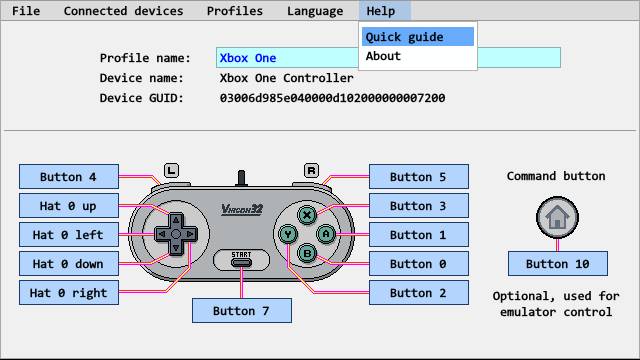Click the home Command button icon

click(x=557, y=218)
